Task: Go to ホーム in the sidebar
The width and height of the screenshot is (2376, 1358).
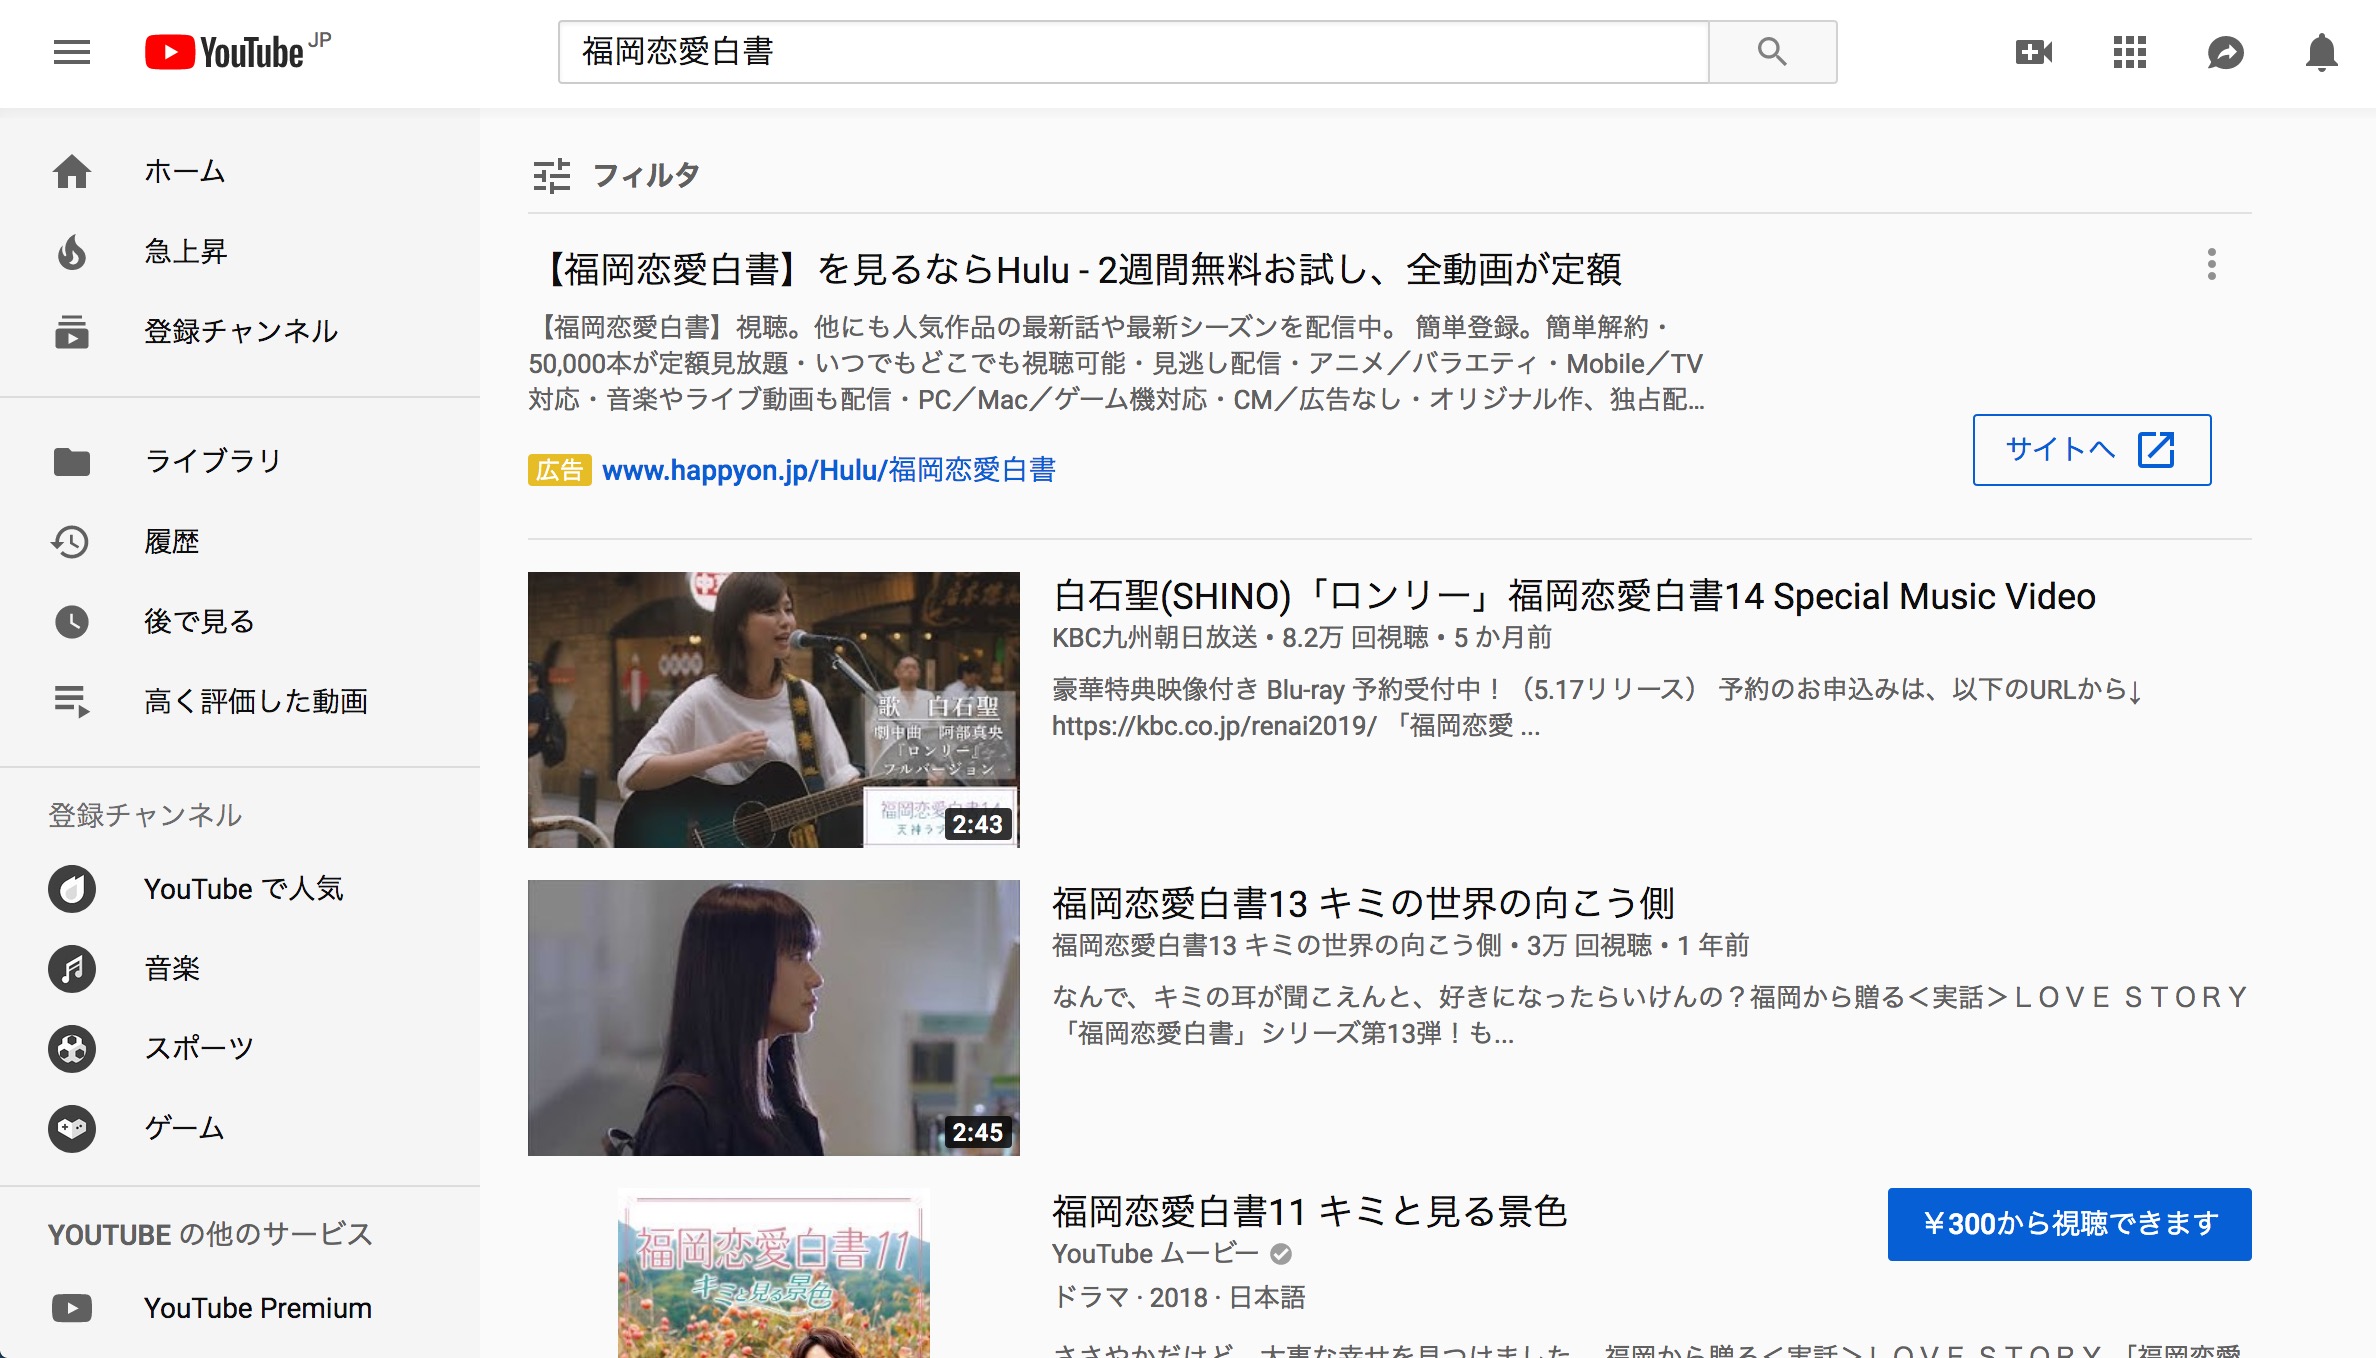Action: [240, 171]
